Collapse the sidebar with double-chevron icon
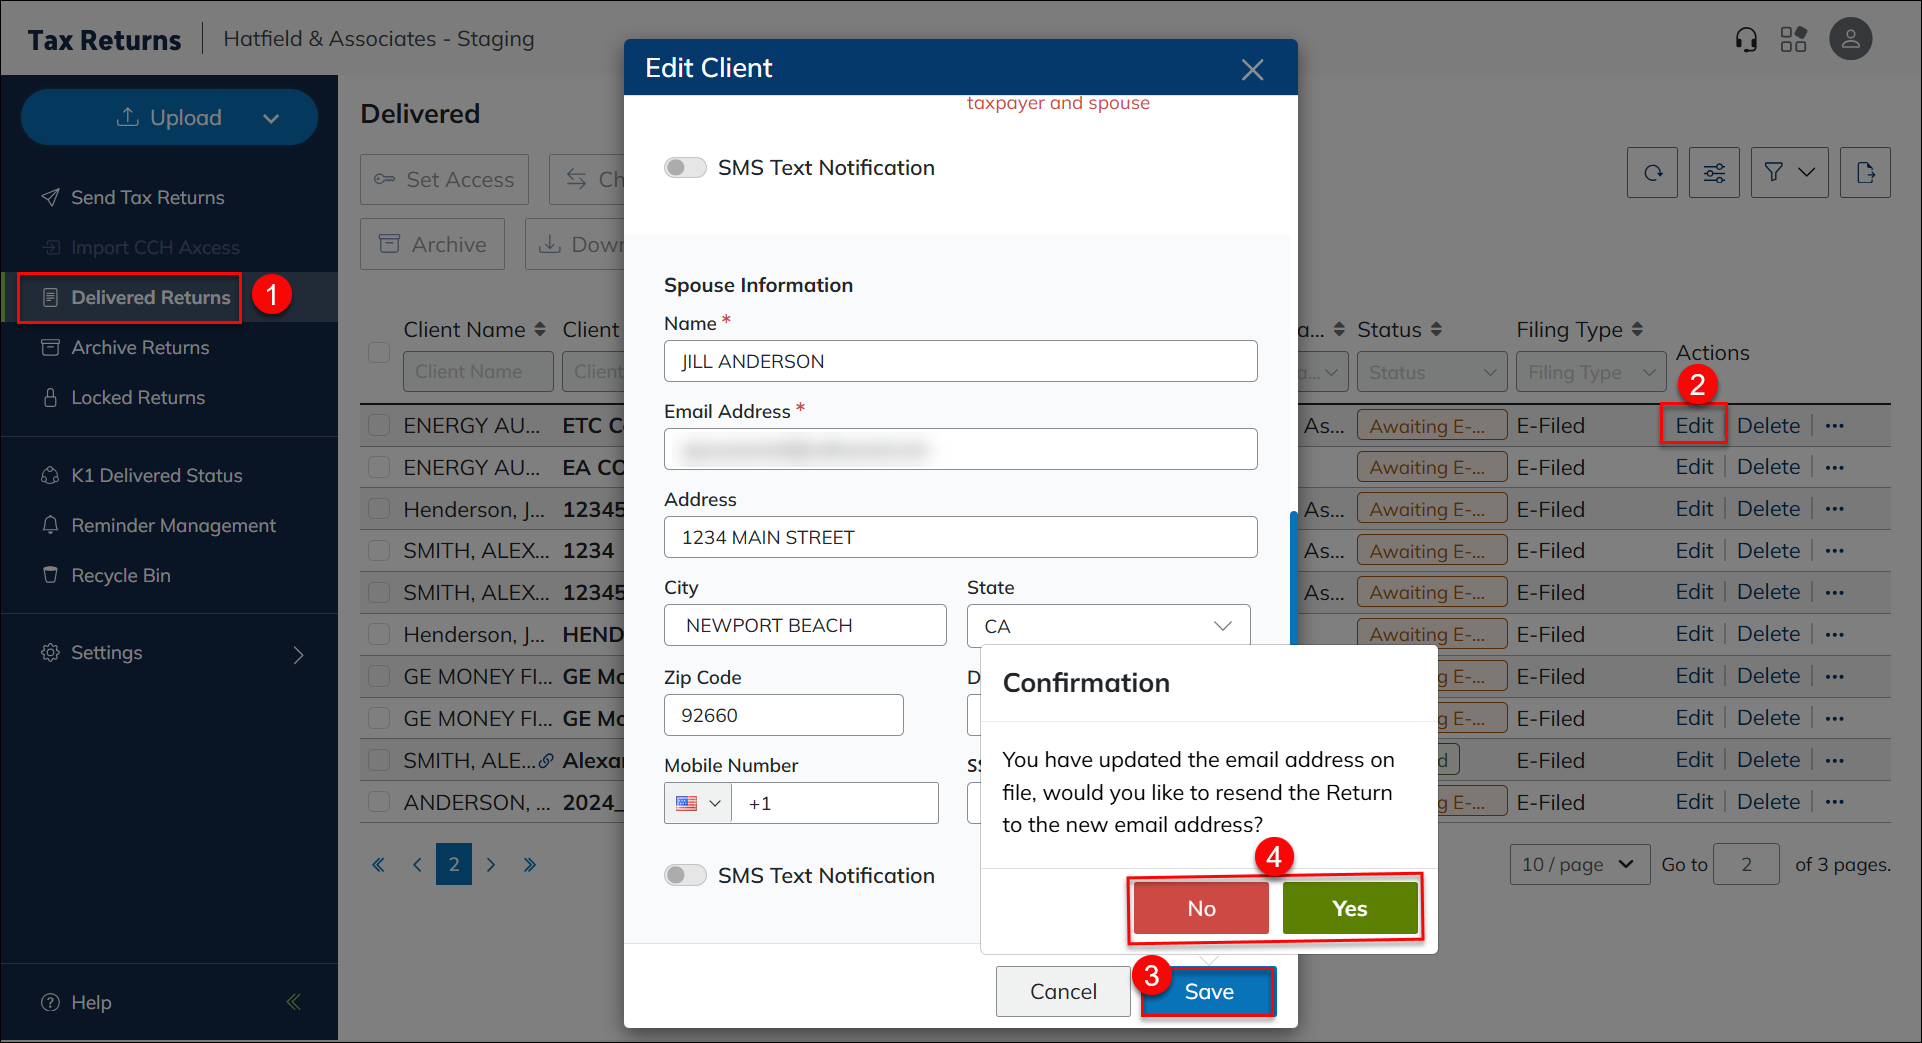The width and height of the screenshot is (1922, 1043). click(293, 1002)
